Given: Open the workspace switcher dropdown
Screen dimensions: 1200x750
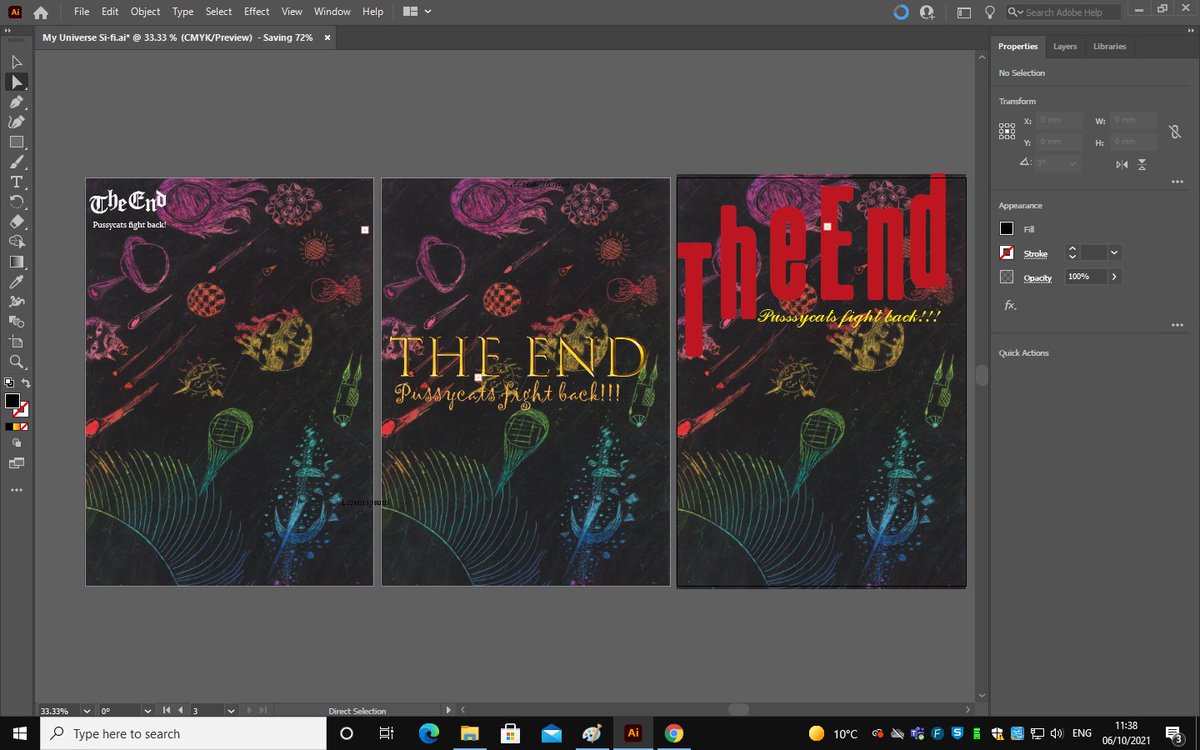Looking at the screenshot, I should click(417, 12).
